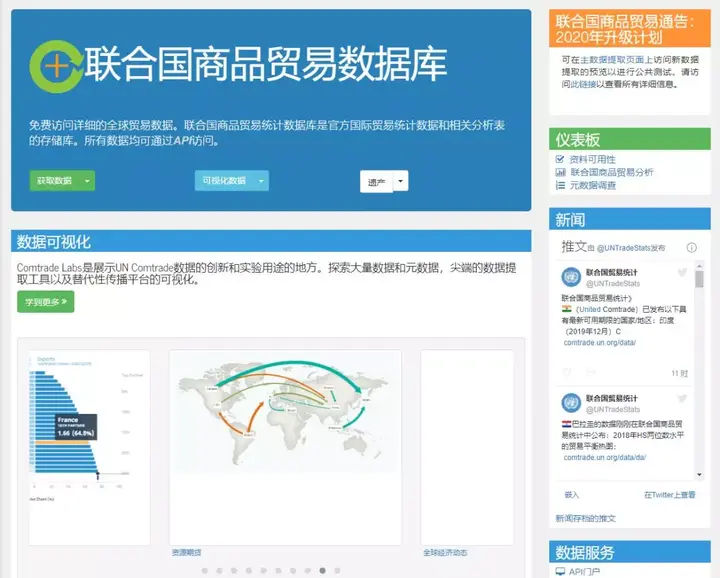
Task: Click the 联合国商品贸易数据库 title heading
Action: tap(265, 64)
